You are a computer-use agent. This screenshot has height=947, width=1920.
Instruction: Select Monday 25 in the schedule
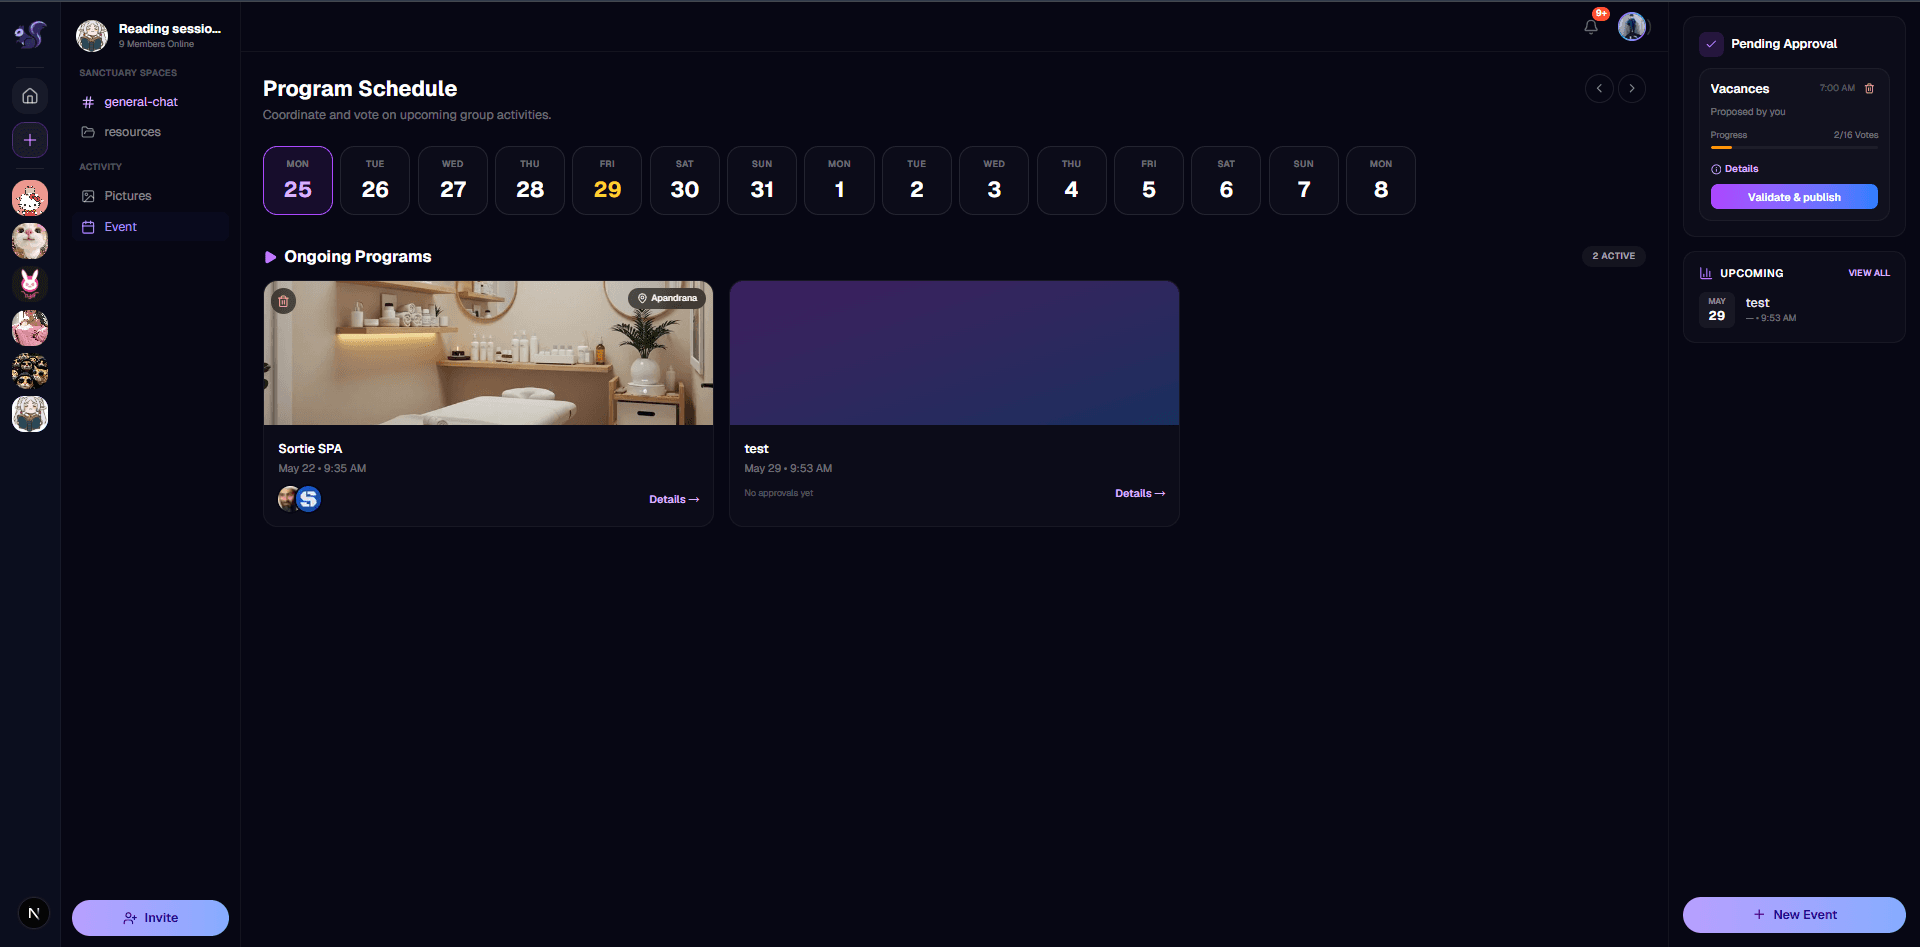point(298,180)
